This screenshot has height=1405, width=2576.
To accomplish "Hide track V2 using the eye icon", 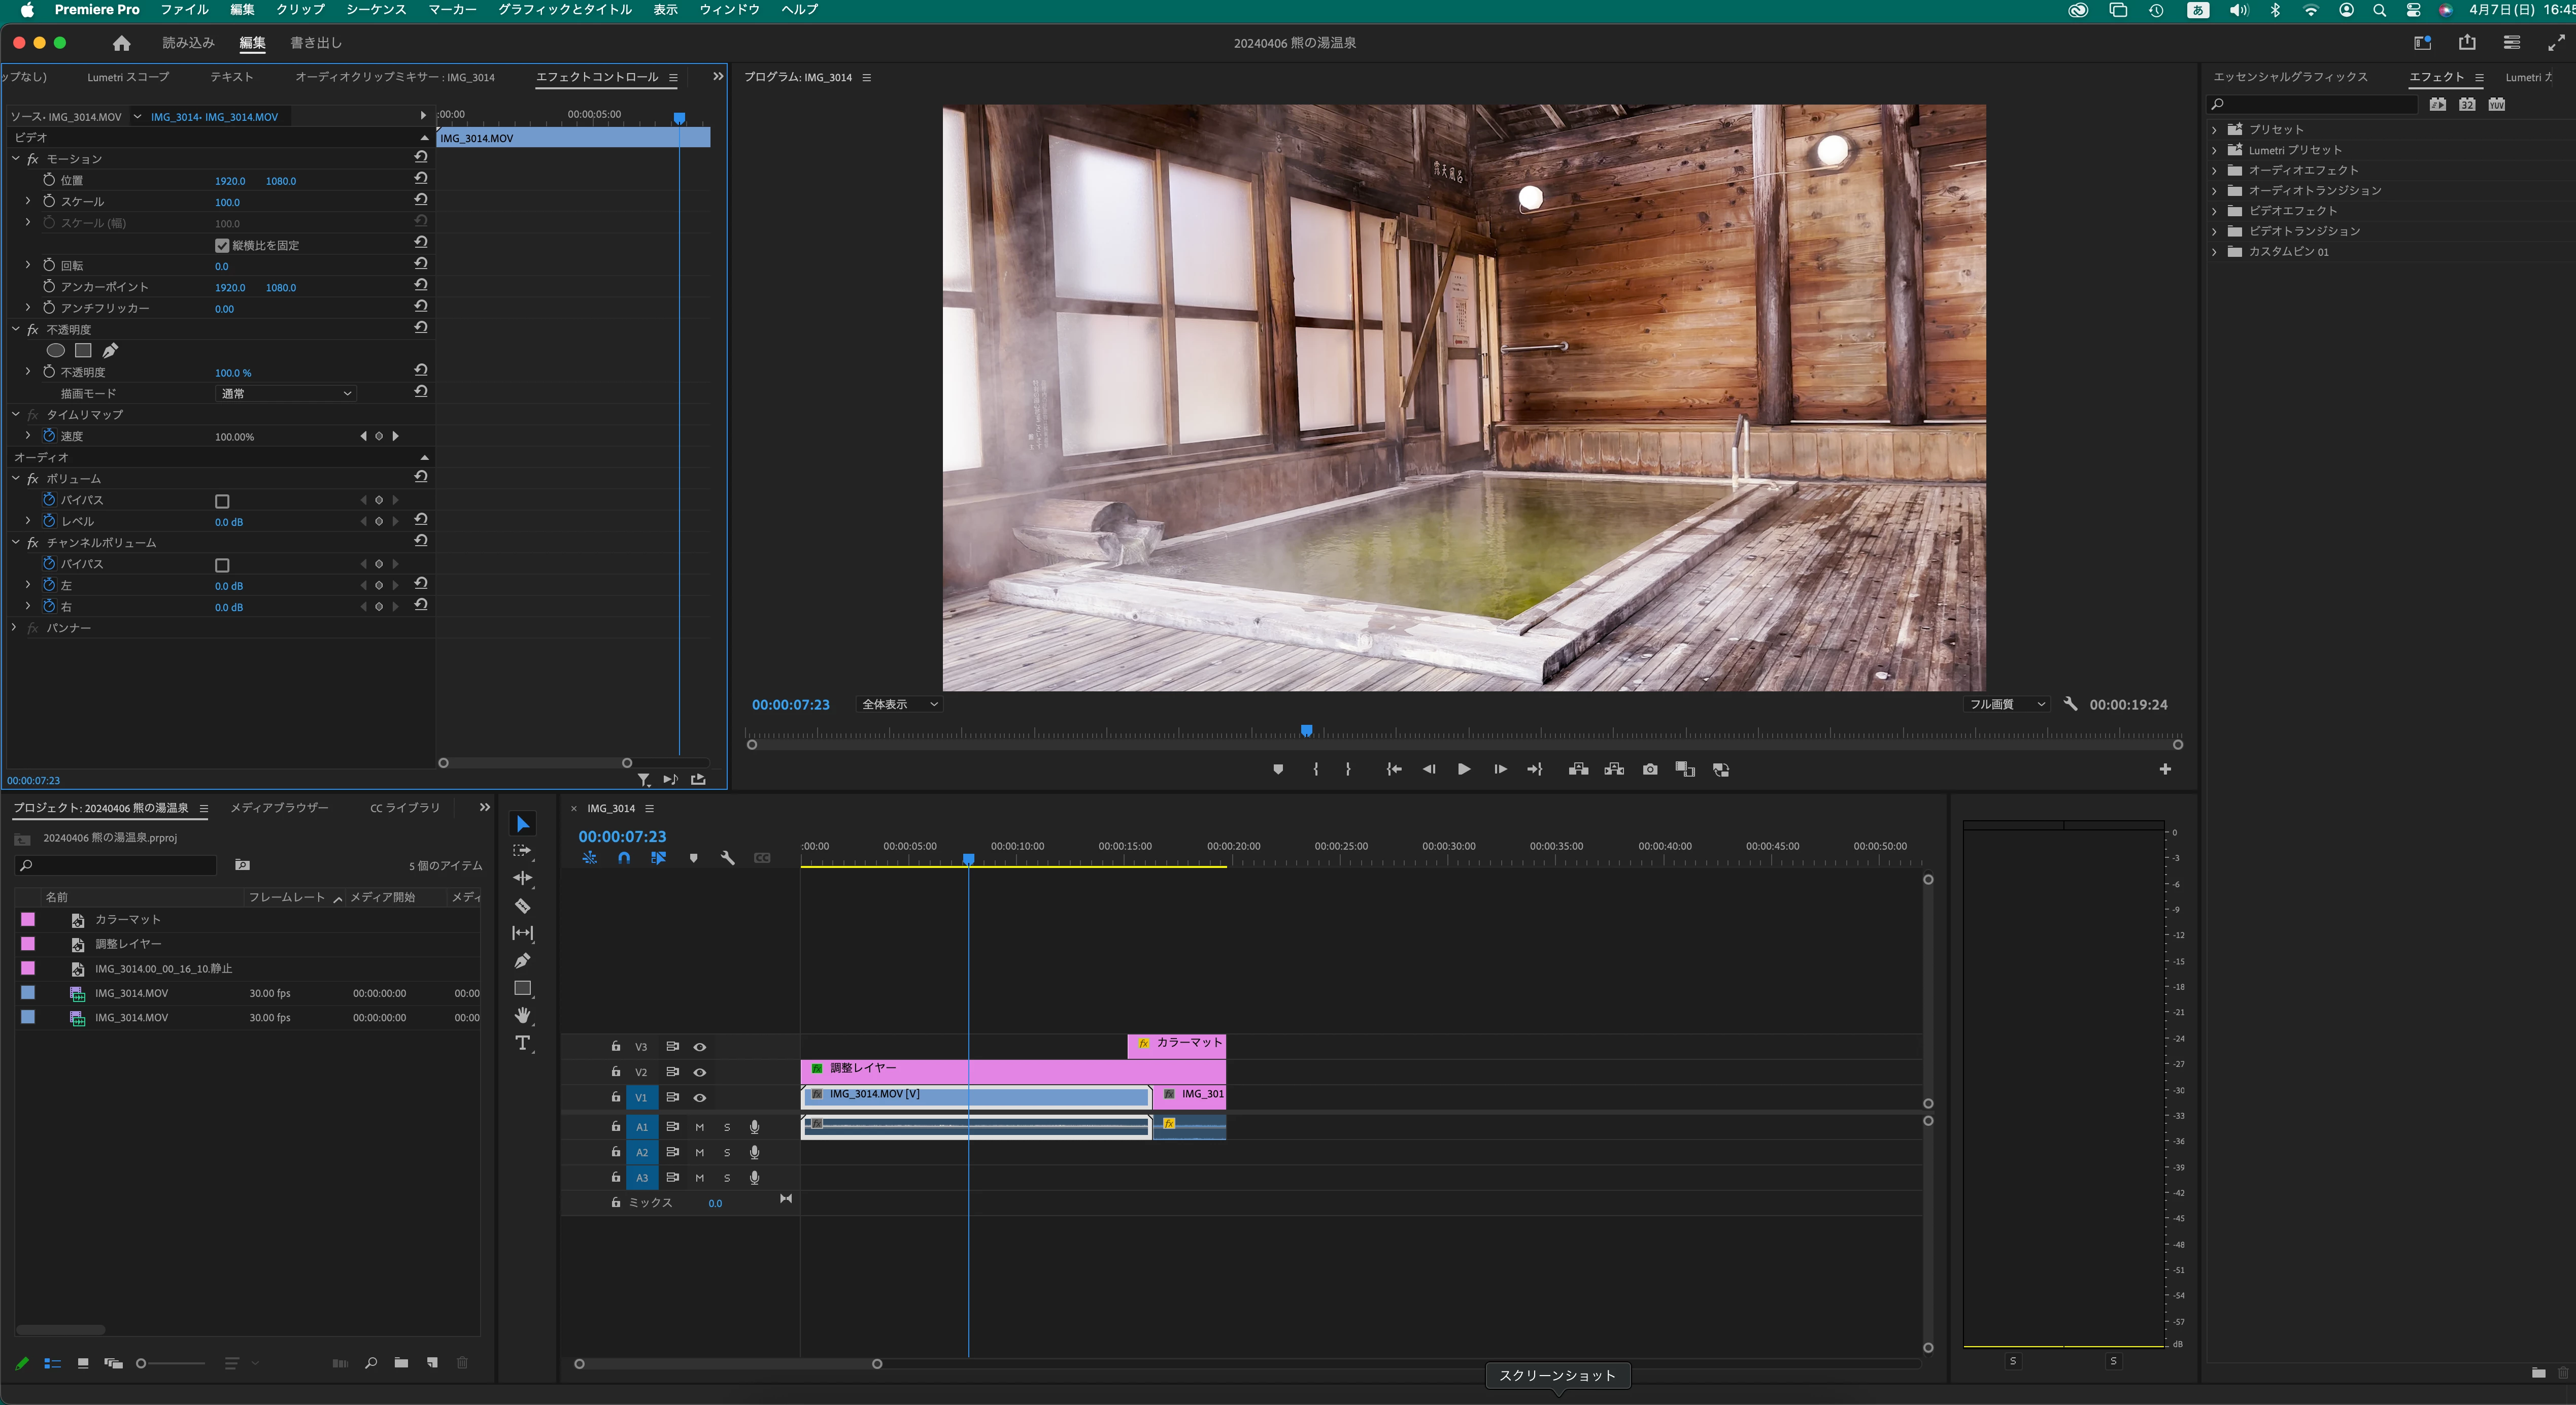I will tap(700, 1072).
